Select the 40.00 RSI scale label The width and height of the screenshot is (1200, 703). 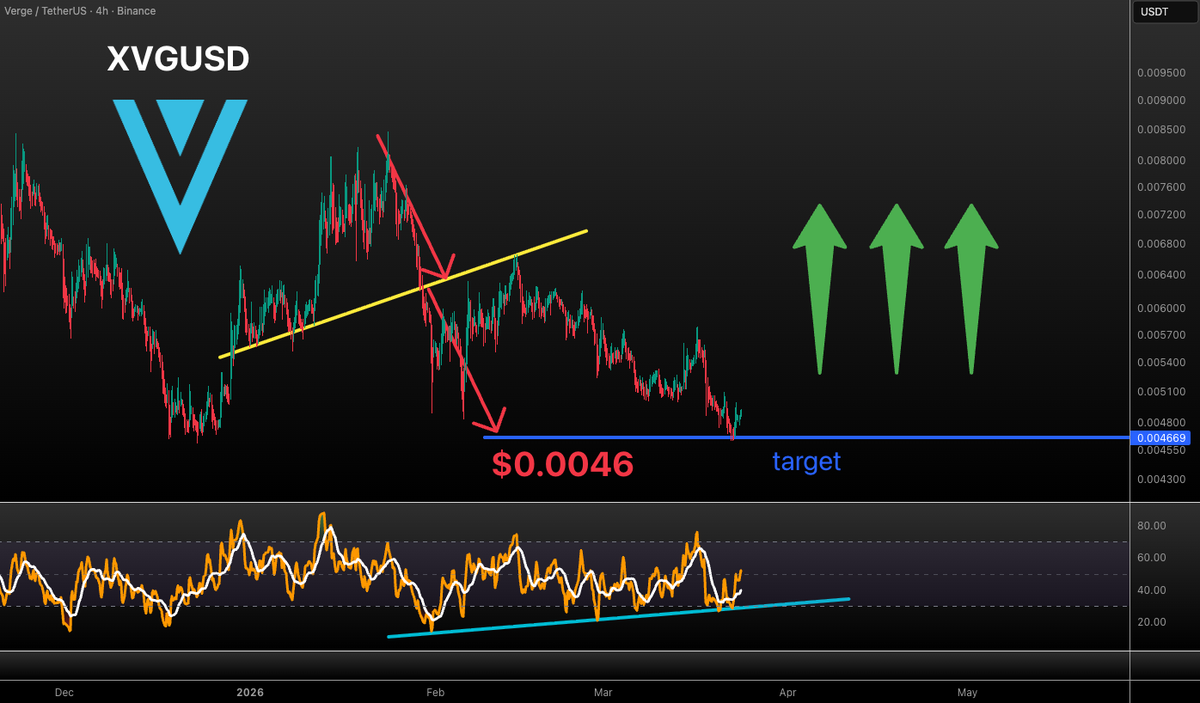pos(1153,590)
